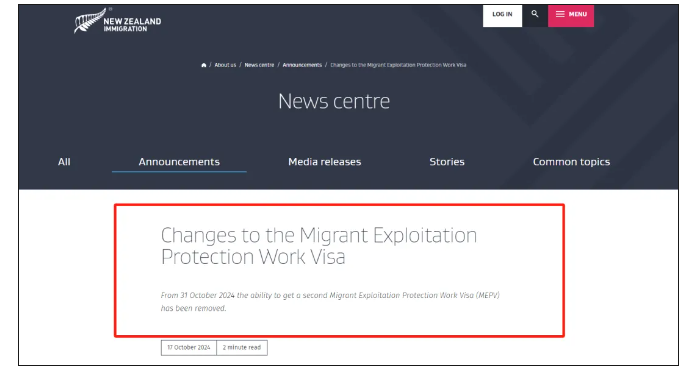
Task: Click the article summary about 31 October 2024
Action: click(330, 301)
